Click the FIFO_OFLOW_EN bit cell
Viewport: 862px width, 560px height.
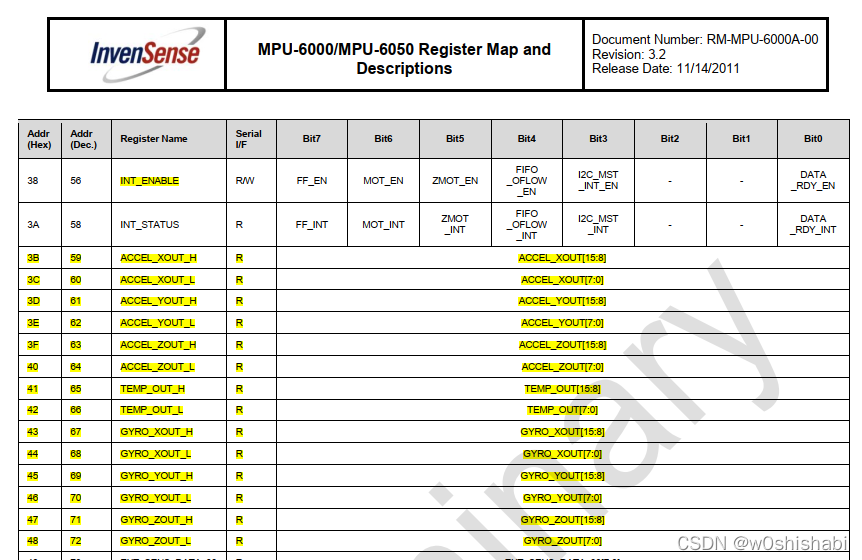(x=527, y=181)
